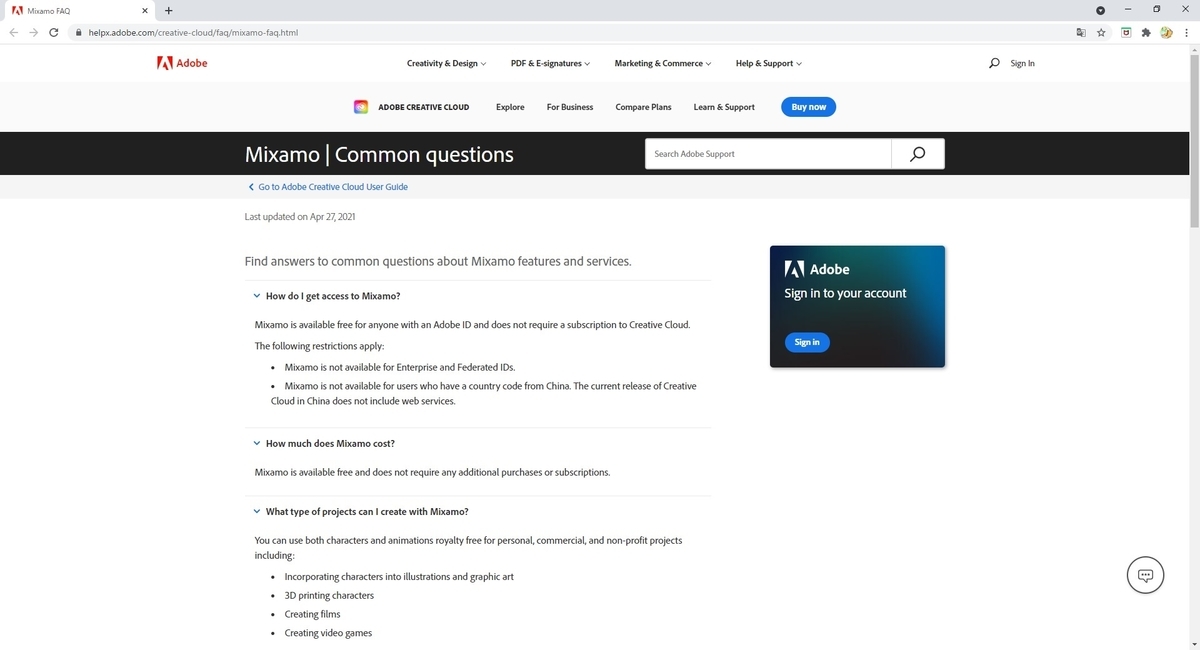The width and height of the screenshot is (1200, 650).
Task: Open search via magnifier icon near Sign In
Action: pyautogui.click(x=994, y=63)
